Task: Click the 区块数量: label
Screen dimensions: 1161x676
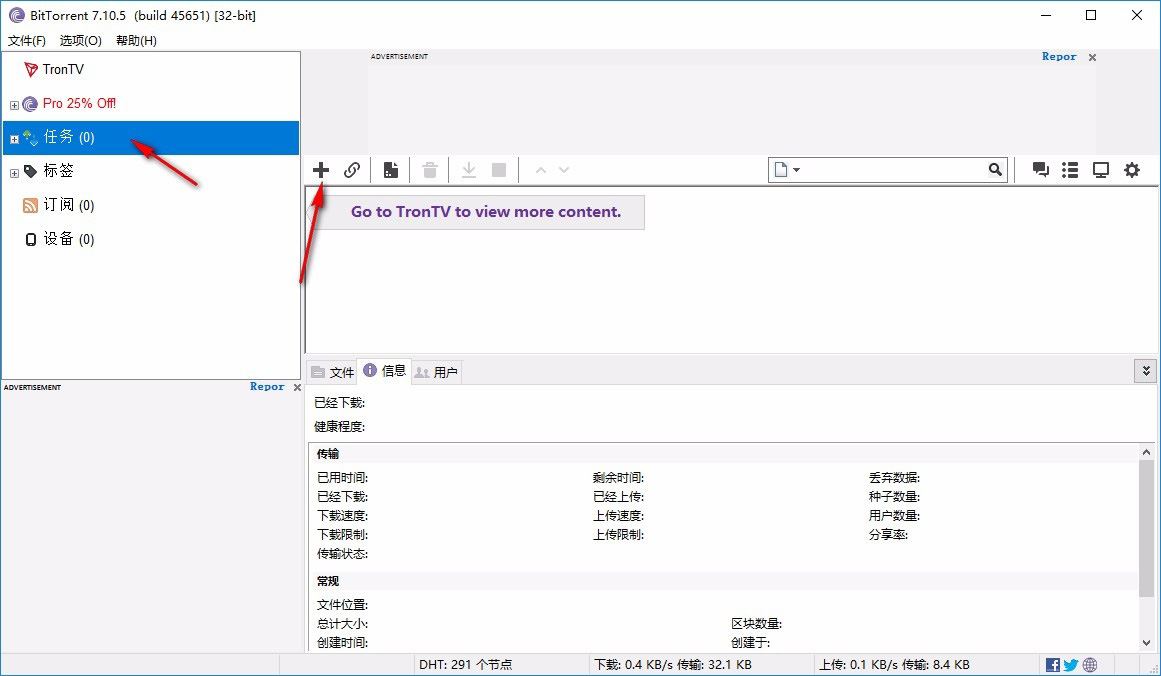Action: 757,624
